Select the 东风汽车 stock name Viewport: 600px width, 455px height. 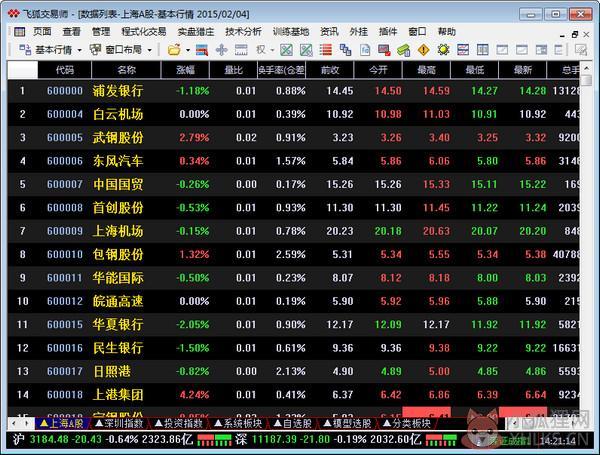118,161
